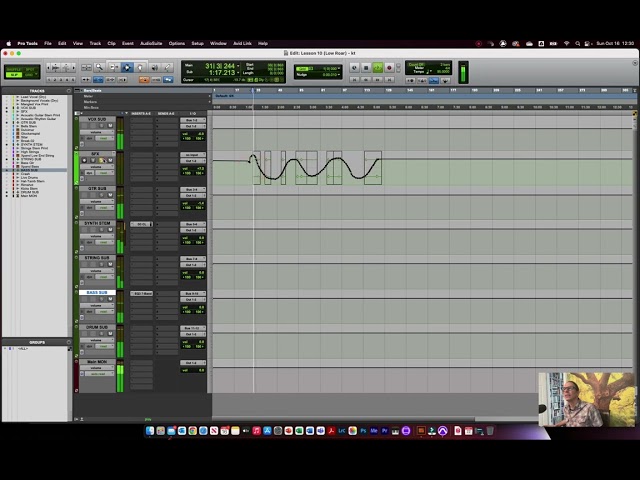Open the insert plug-in on SYNTH STEM

click(x=141, y=224)
